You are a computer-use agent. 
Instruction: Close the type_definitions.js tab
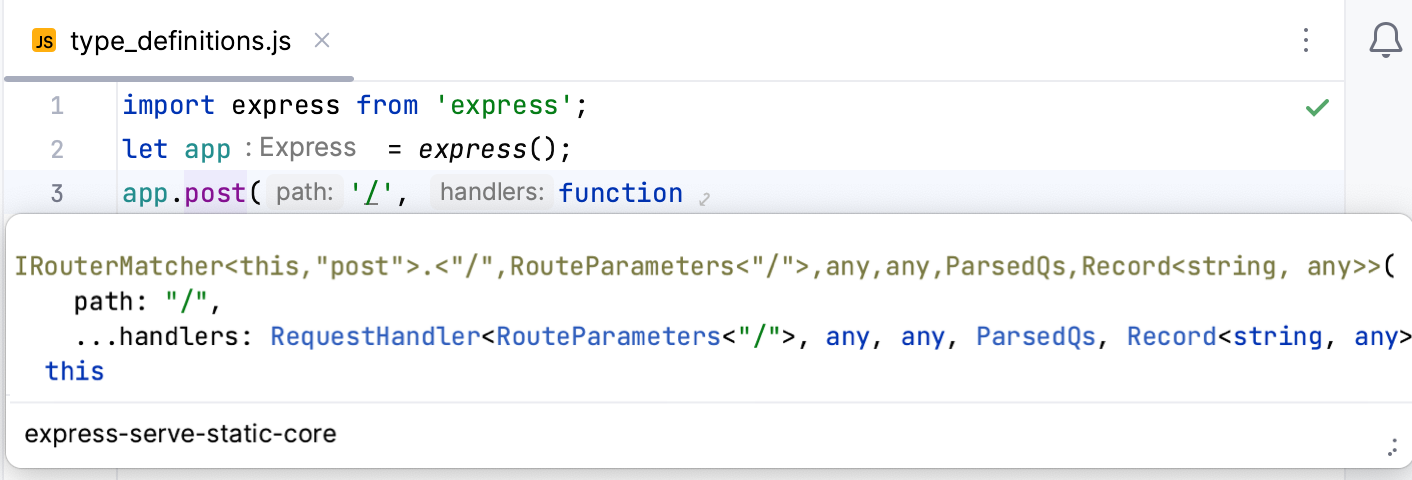(x=322, y=41)
